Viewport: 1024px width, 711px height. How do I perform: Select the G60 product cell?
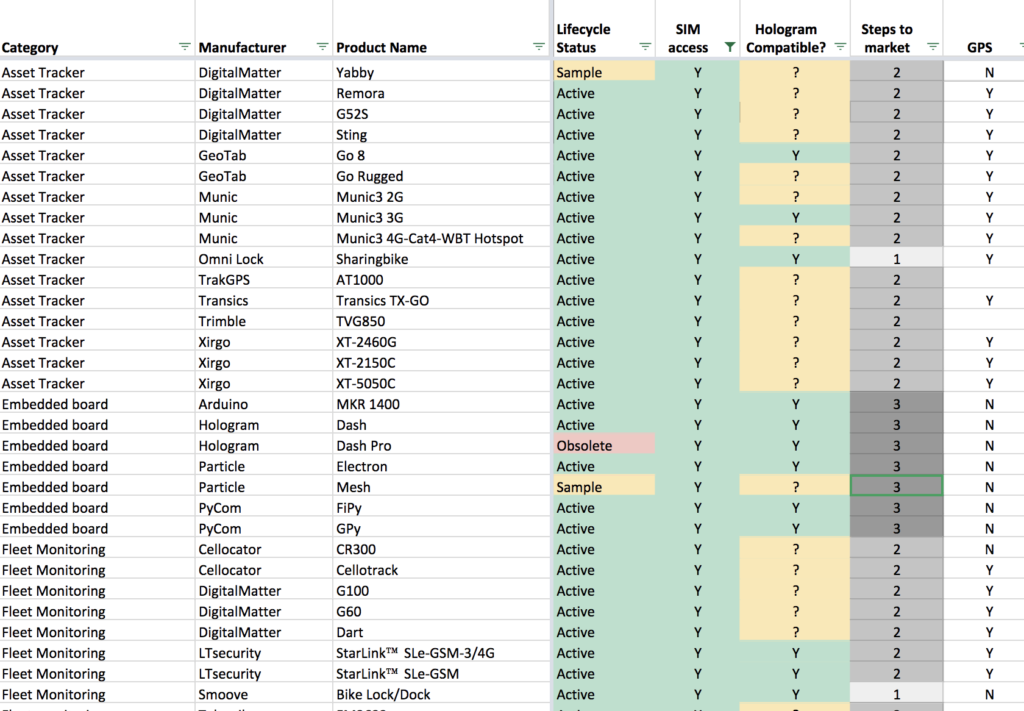pyautogui.click(x=441, y=611)
